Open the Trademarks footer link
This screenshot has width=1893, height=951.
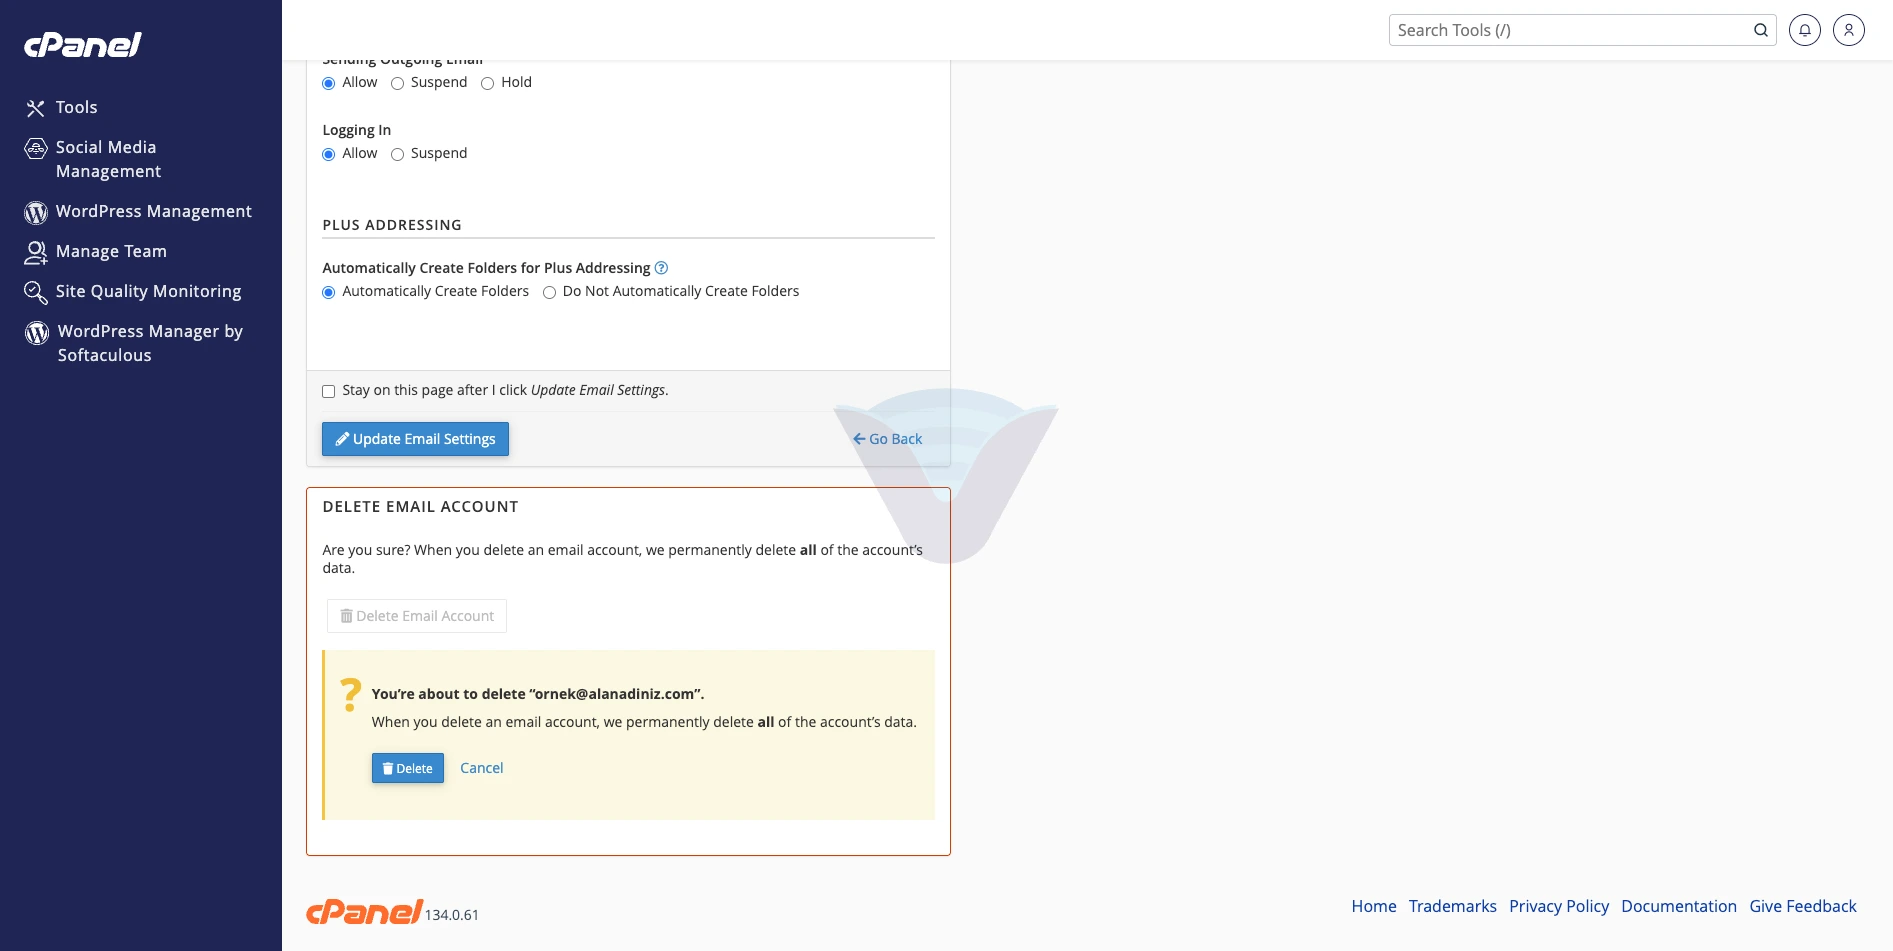point(1452,906)
